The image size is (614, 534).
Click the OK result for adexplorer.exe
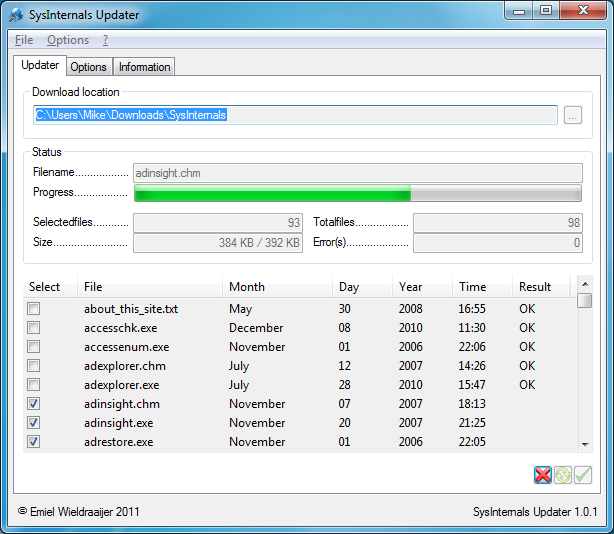click(527, 385)
